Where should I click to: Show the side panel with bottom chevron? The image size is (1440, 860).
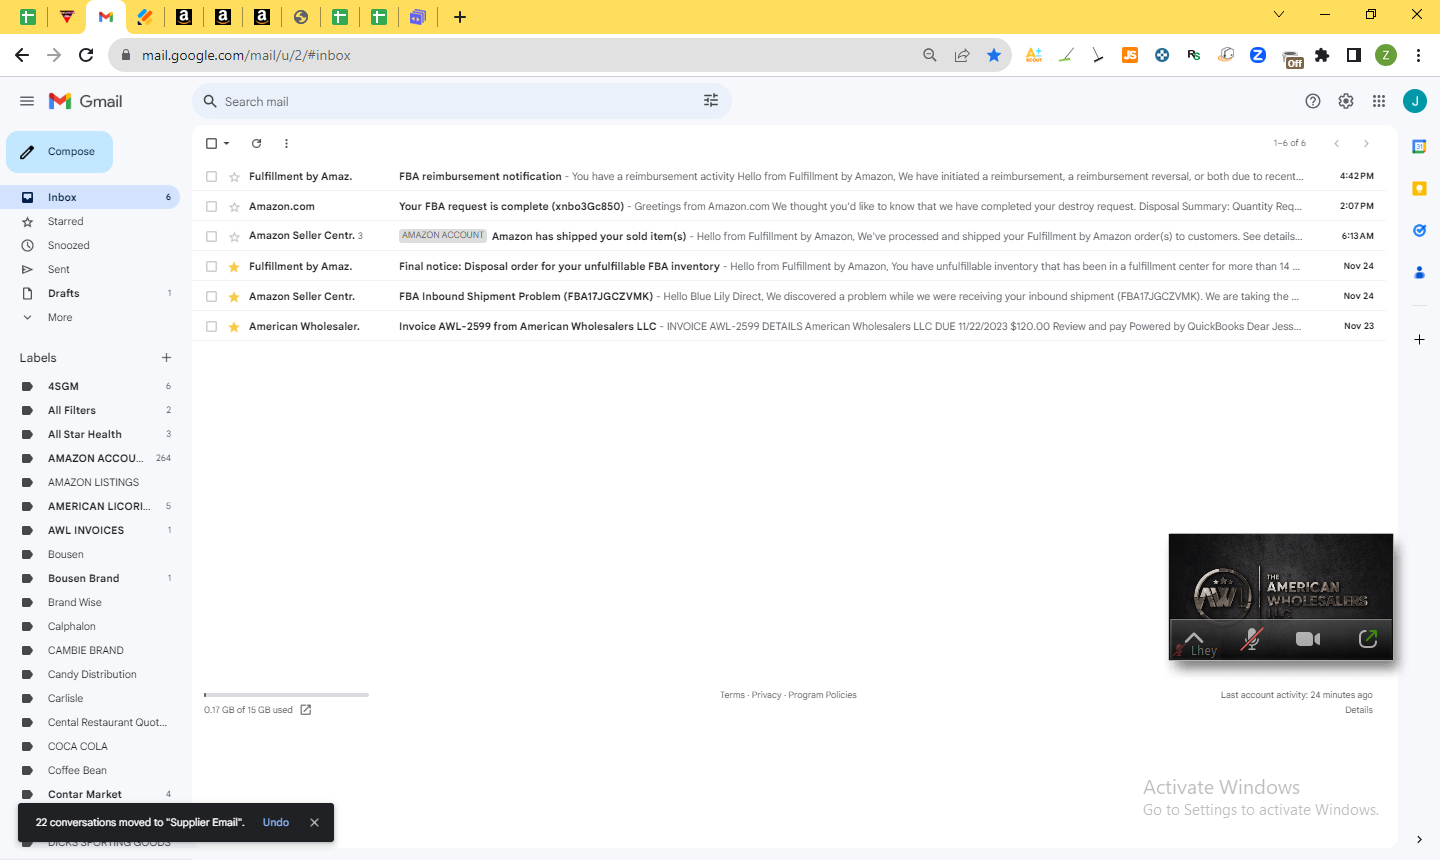point(1419,839)
